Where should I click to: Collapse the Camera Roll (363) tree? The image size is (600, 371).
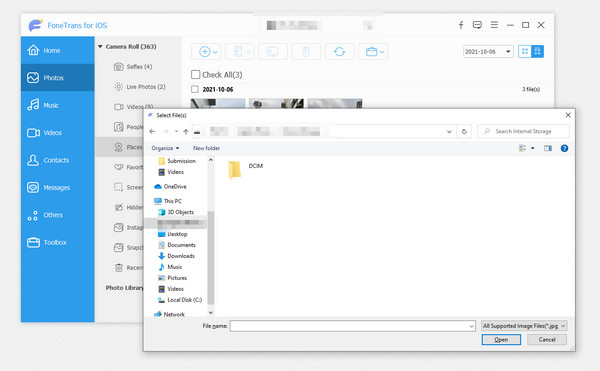point(100,47)
